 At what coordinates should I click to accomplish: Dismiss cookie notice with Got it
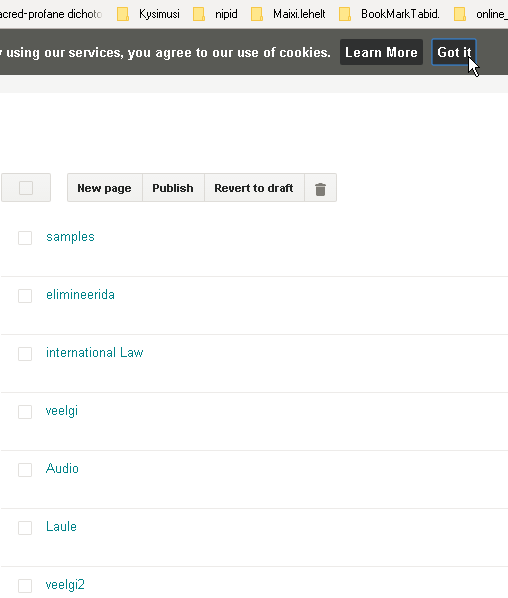[454, 52]
